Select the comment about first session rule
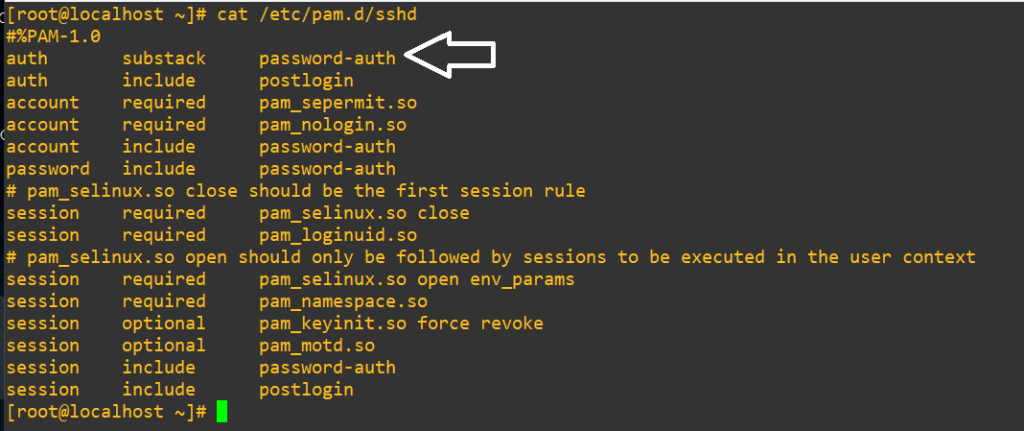Viewport: 1024px width, 431px height. 295,191
